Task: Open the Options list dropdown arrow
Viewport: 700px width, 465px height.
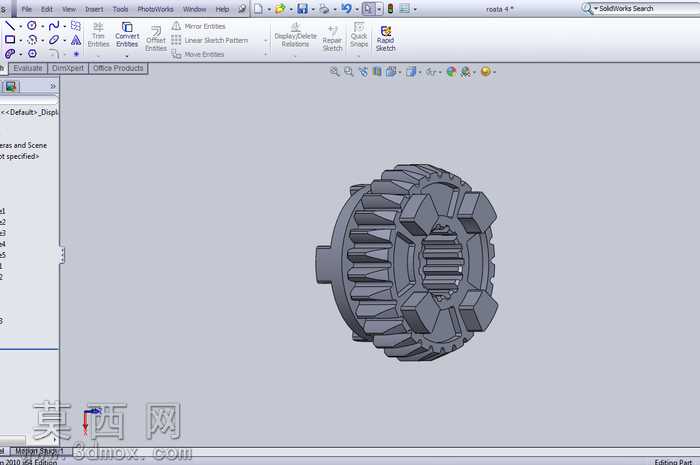Action: click(415, 9)
